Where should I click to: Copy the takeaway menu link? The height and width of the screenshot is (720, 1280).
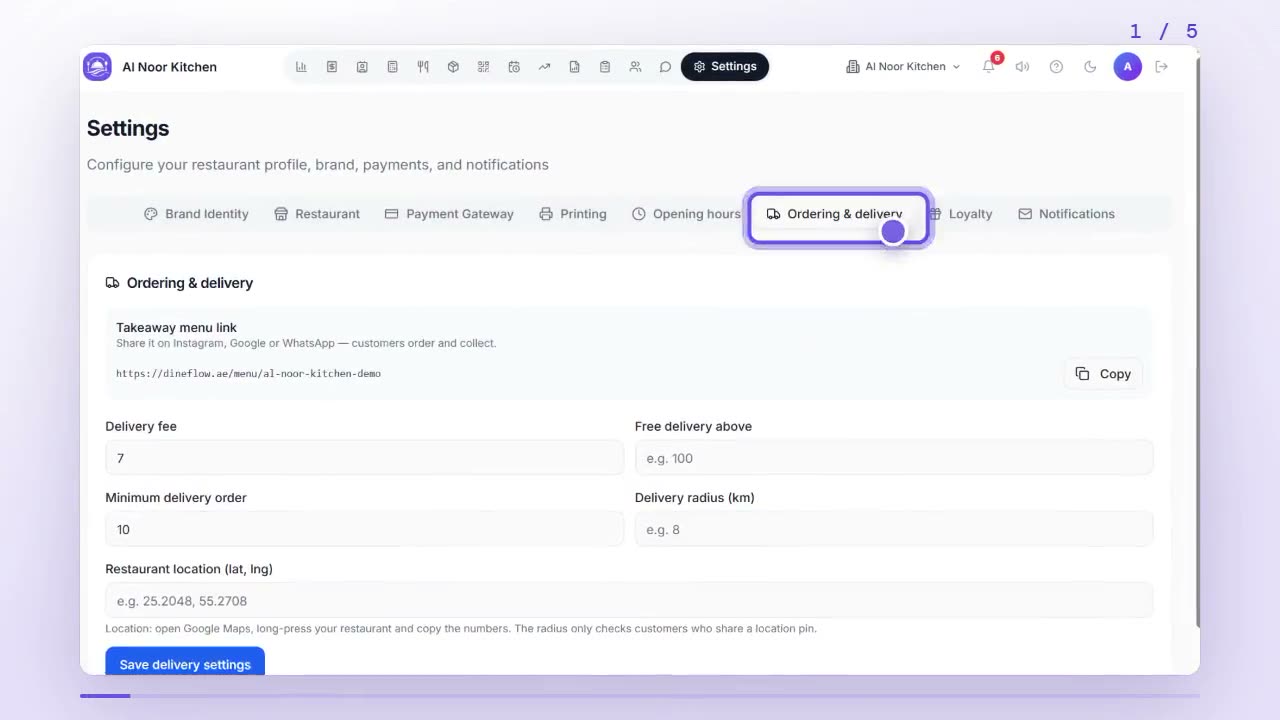[1103, 374]
